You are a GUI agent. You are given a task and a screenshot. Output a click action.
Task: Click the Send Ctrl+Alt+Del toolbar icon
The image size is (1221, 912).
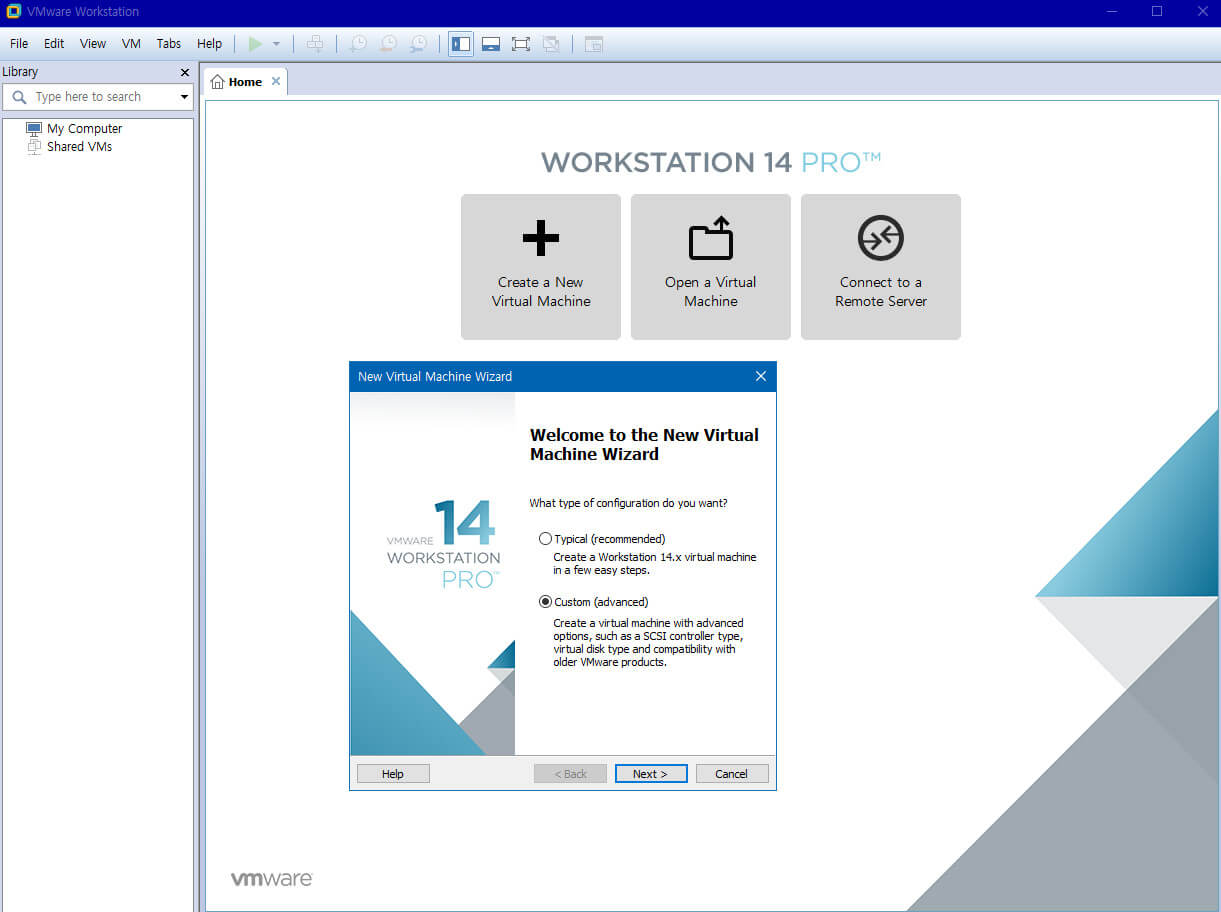pos(315,44)
